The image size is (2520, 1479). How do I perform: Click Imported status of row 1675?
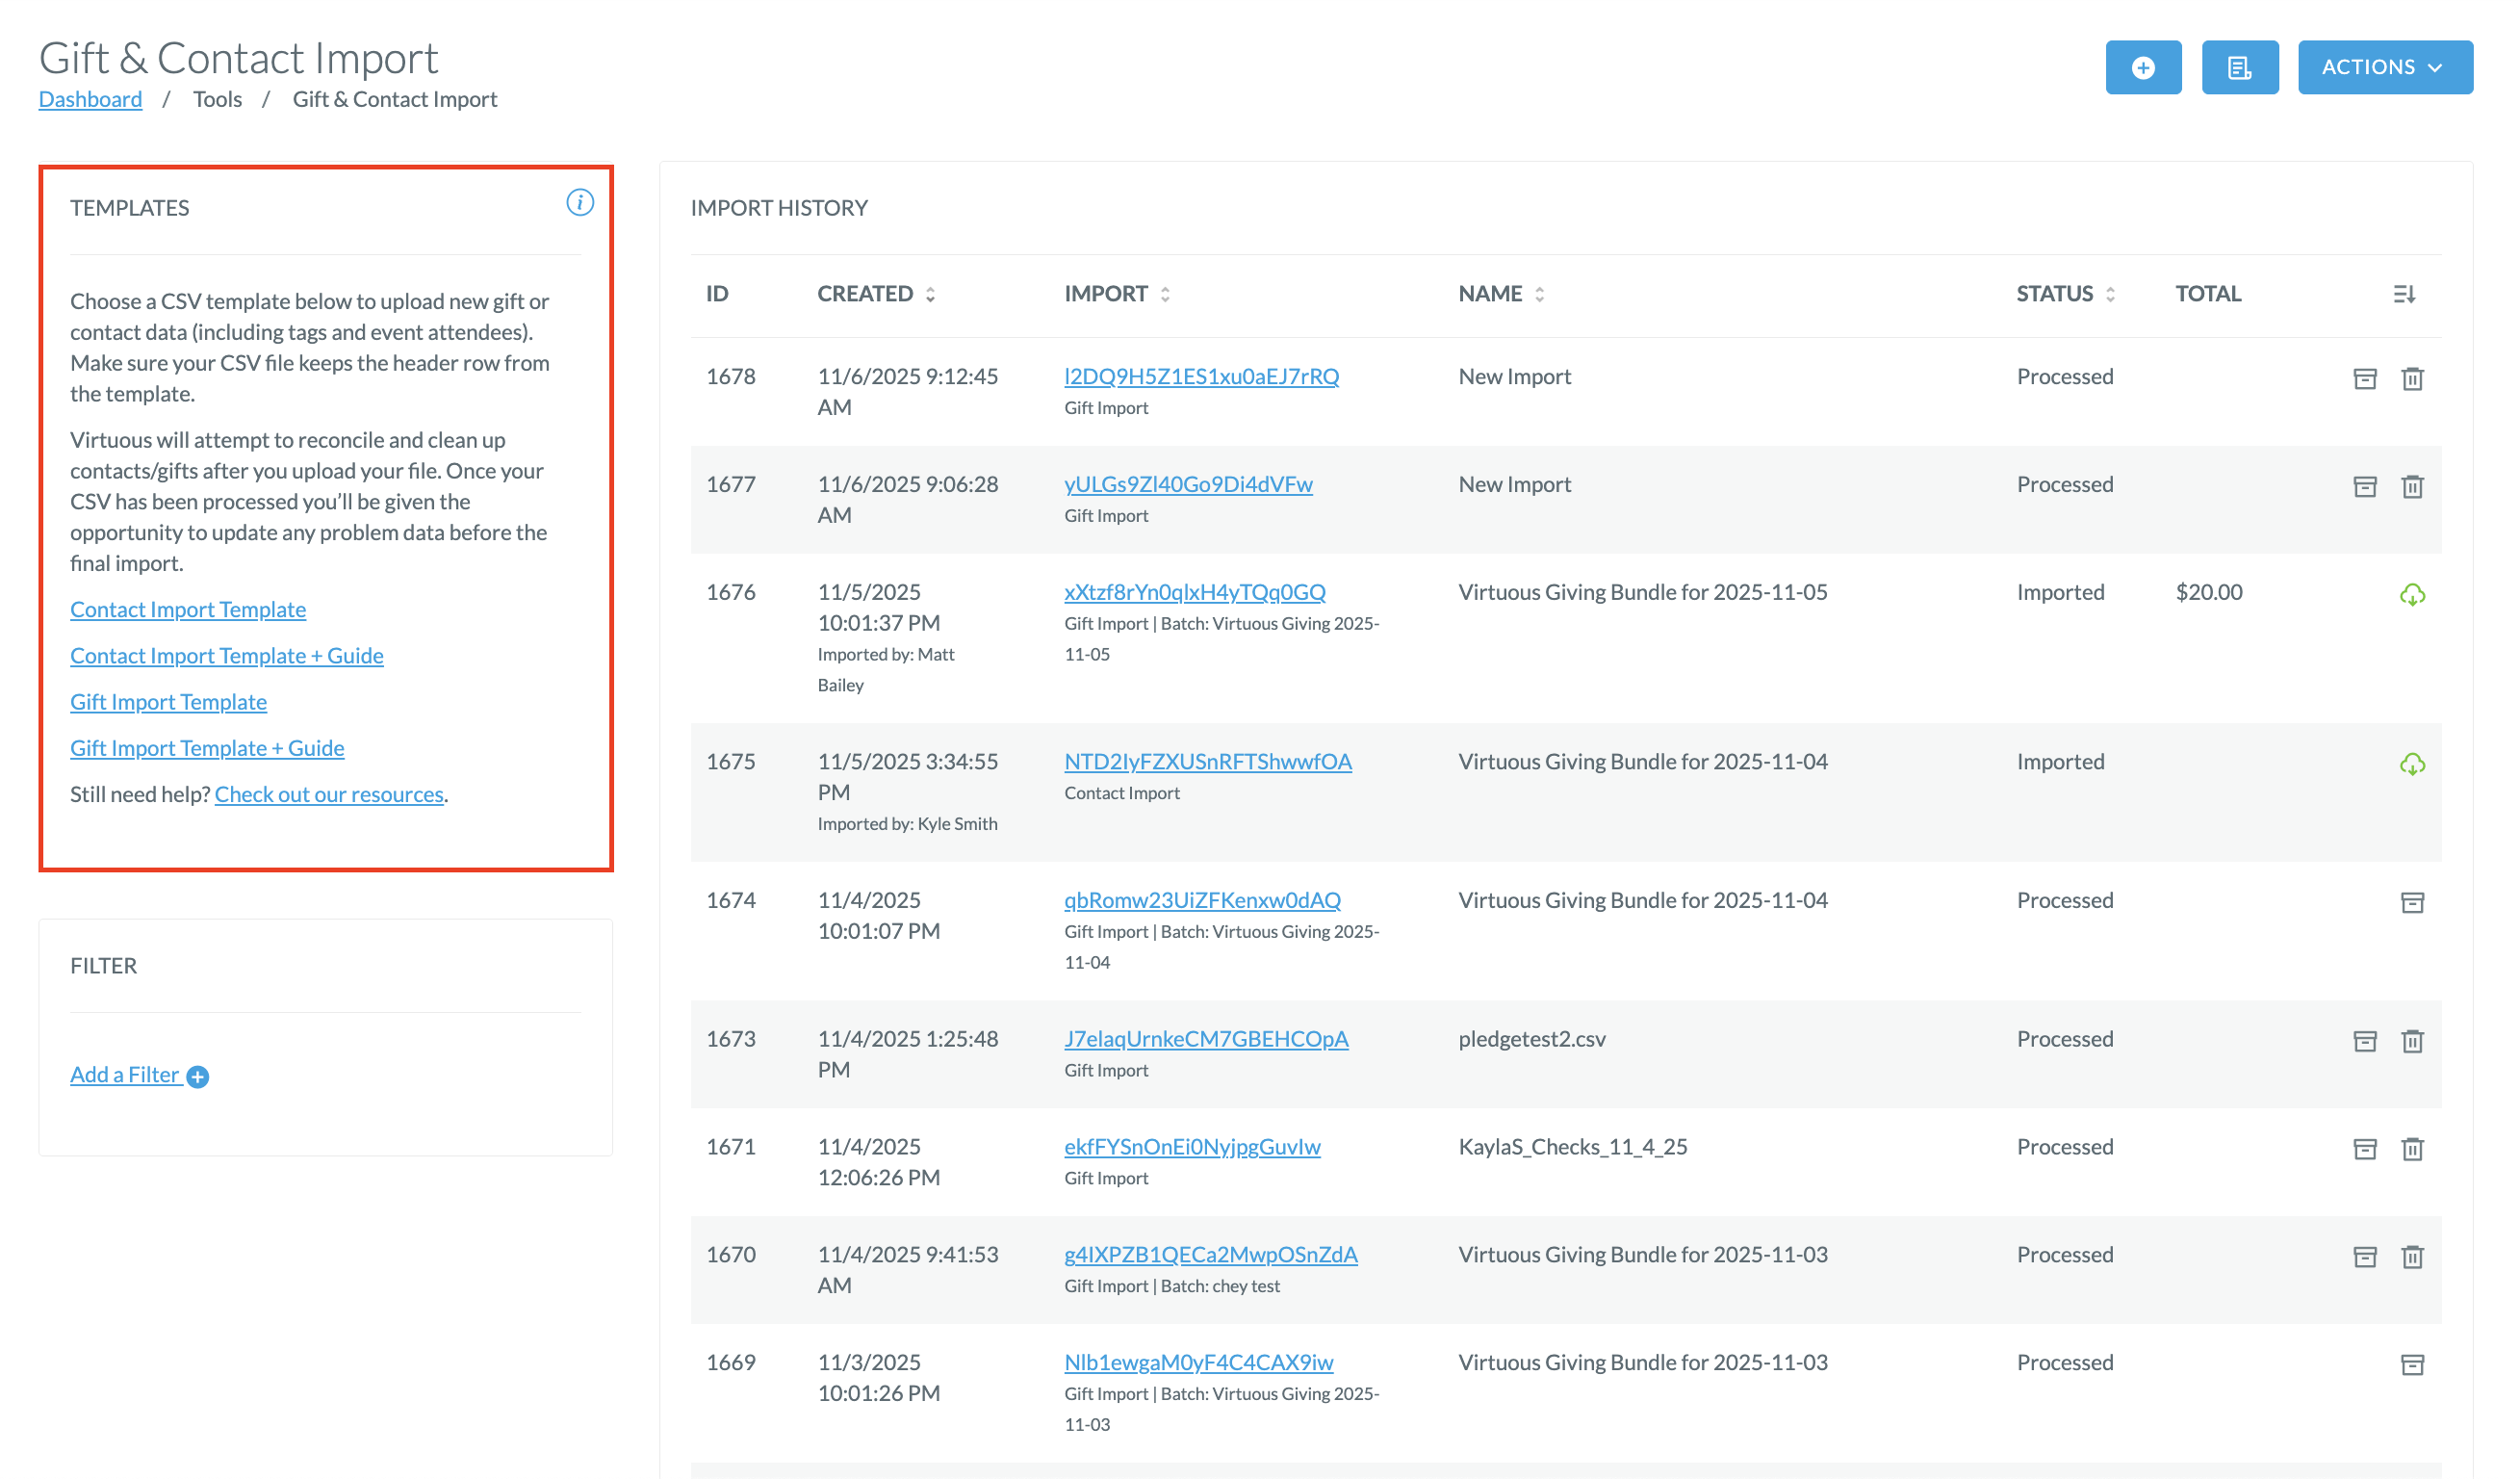tap(2060, 762)
